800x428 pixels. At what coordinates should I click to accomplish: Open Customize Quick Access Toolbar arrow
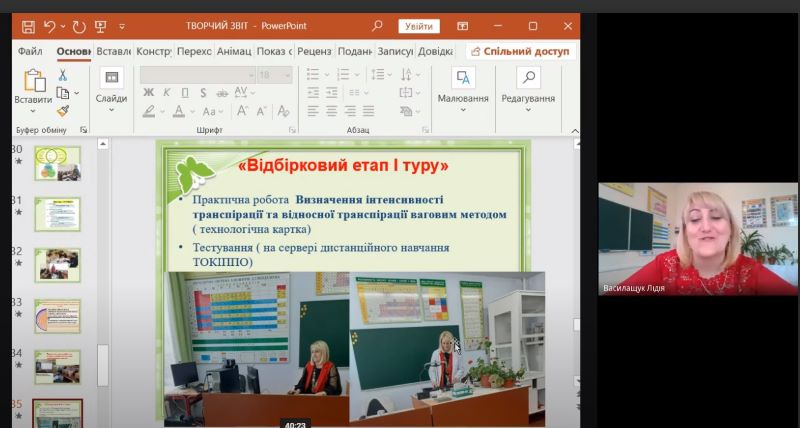tap(121, 27)
